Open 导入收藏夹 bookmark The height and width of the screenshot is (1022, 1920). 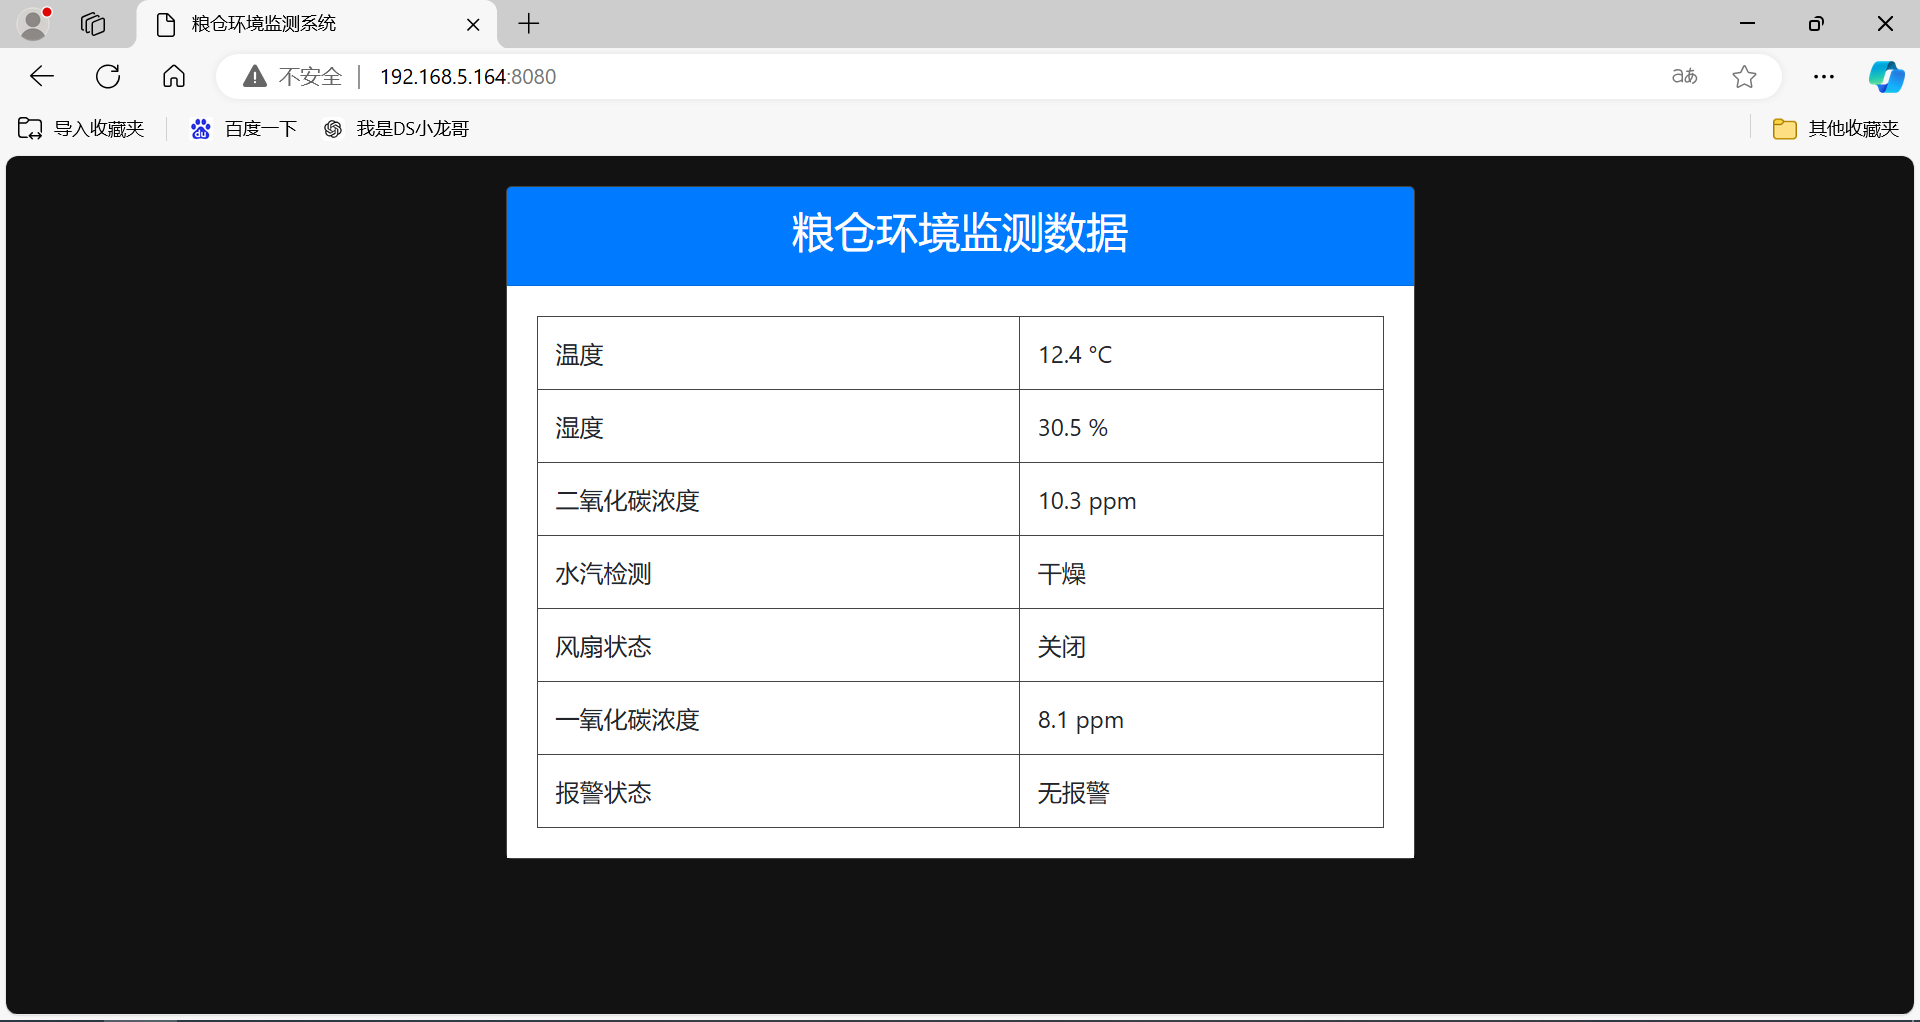(82, 129)
